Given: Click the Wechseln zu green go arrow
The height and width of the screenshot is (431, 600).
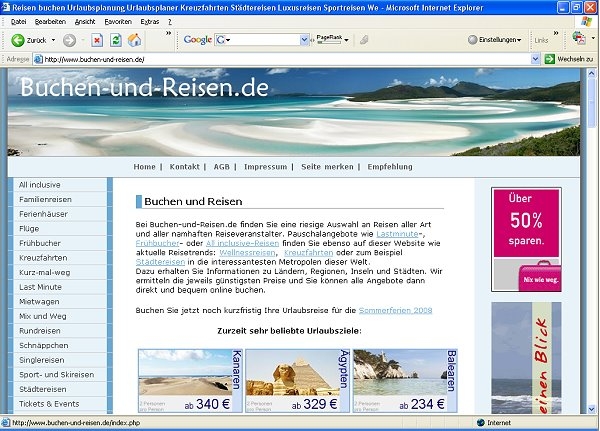Looking at the screenshot, I should (x=549, y=60).
